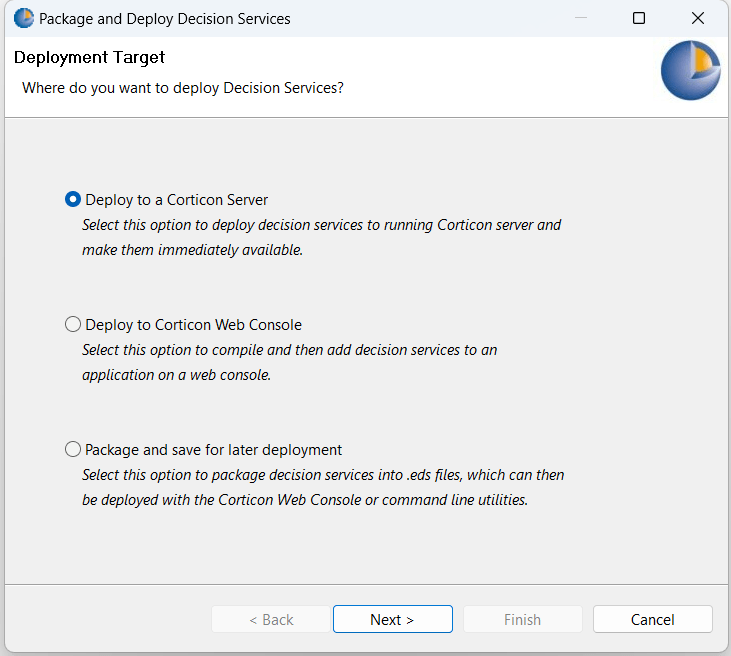The width and height of the screenshot is (731, 656).
Task: Click the description mentioning .eds files
Action: [323, 487]
